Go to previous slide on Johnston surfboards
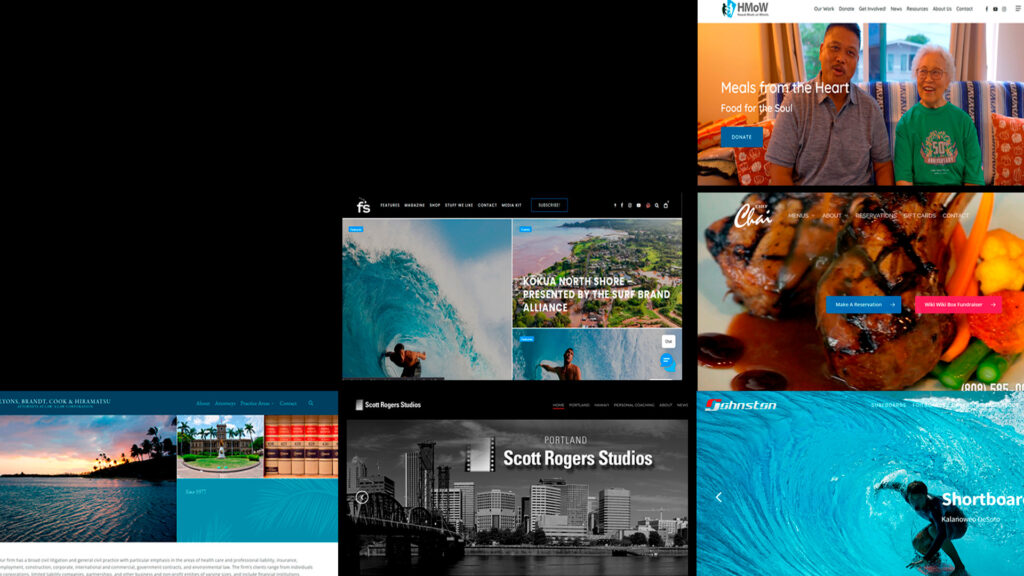 (x=718, y=497)
